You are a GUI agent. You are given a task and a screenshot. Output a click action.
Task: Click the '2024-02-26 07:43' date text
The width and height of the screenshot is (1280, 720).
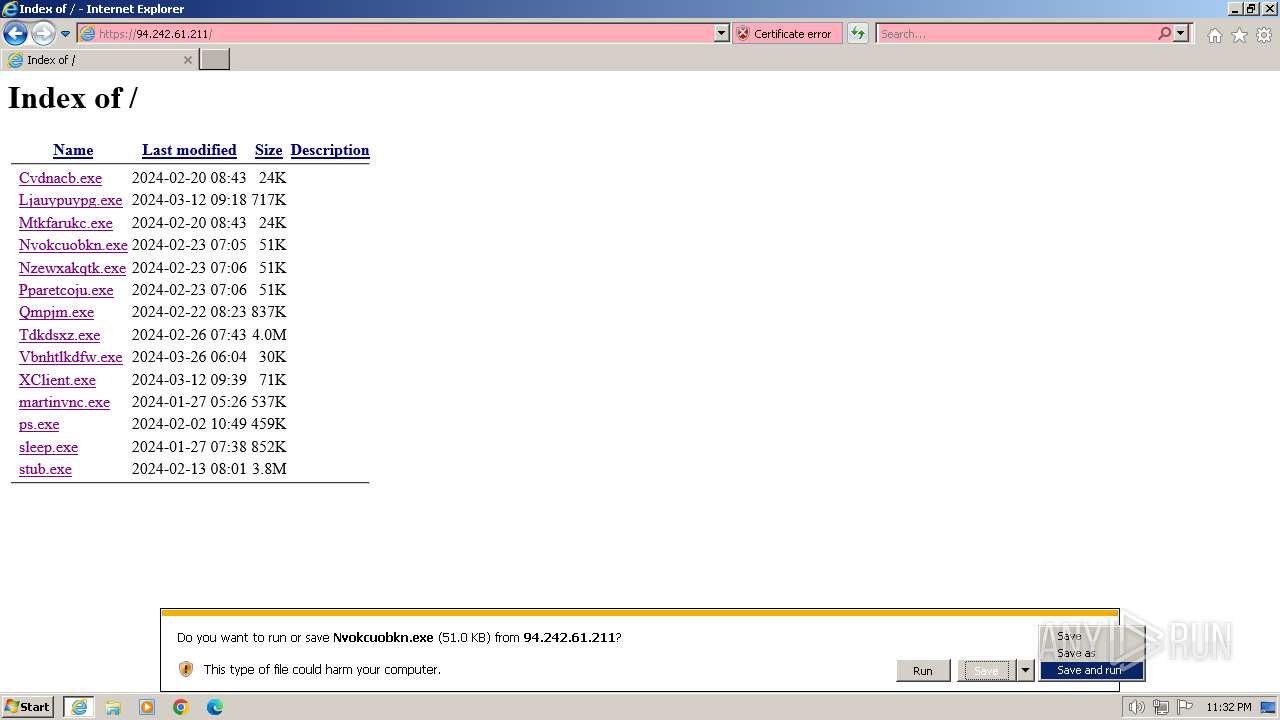click(x=189, y=335)
